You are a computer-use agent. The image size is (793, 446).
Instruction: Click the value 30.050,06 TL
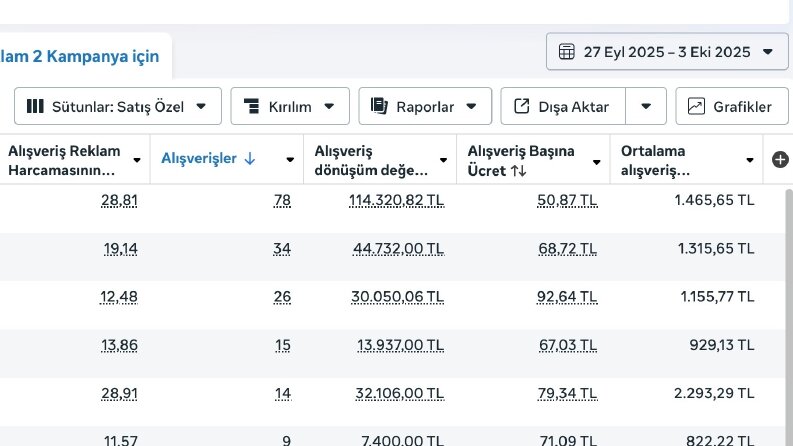tap(398, 297)
